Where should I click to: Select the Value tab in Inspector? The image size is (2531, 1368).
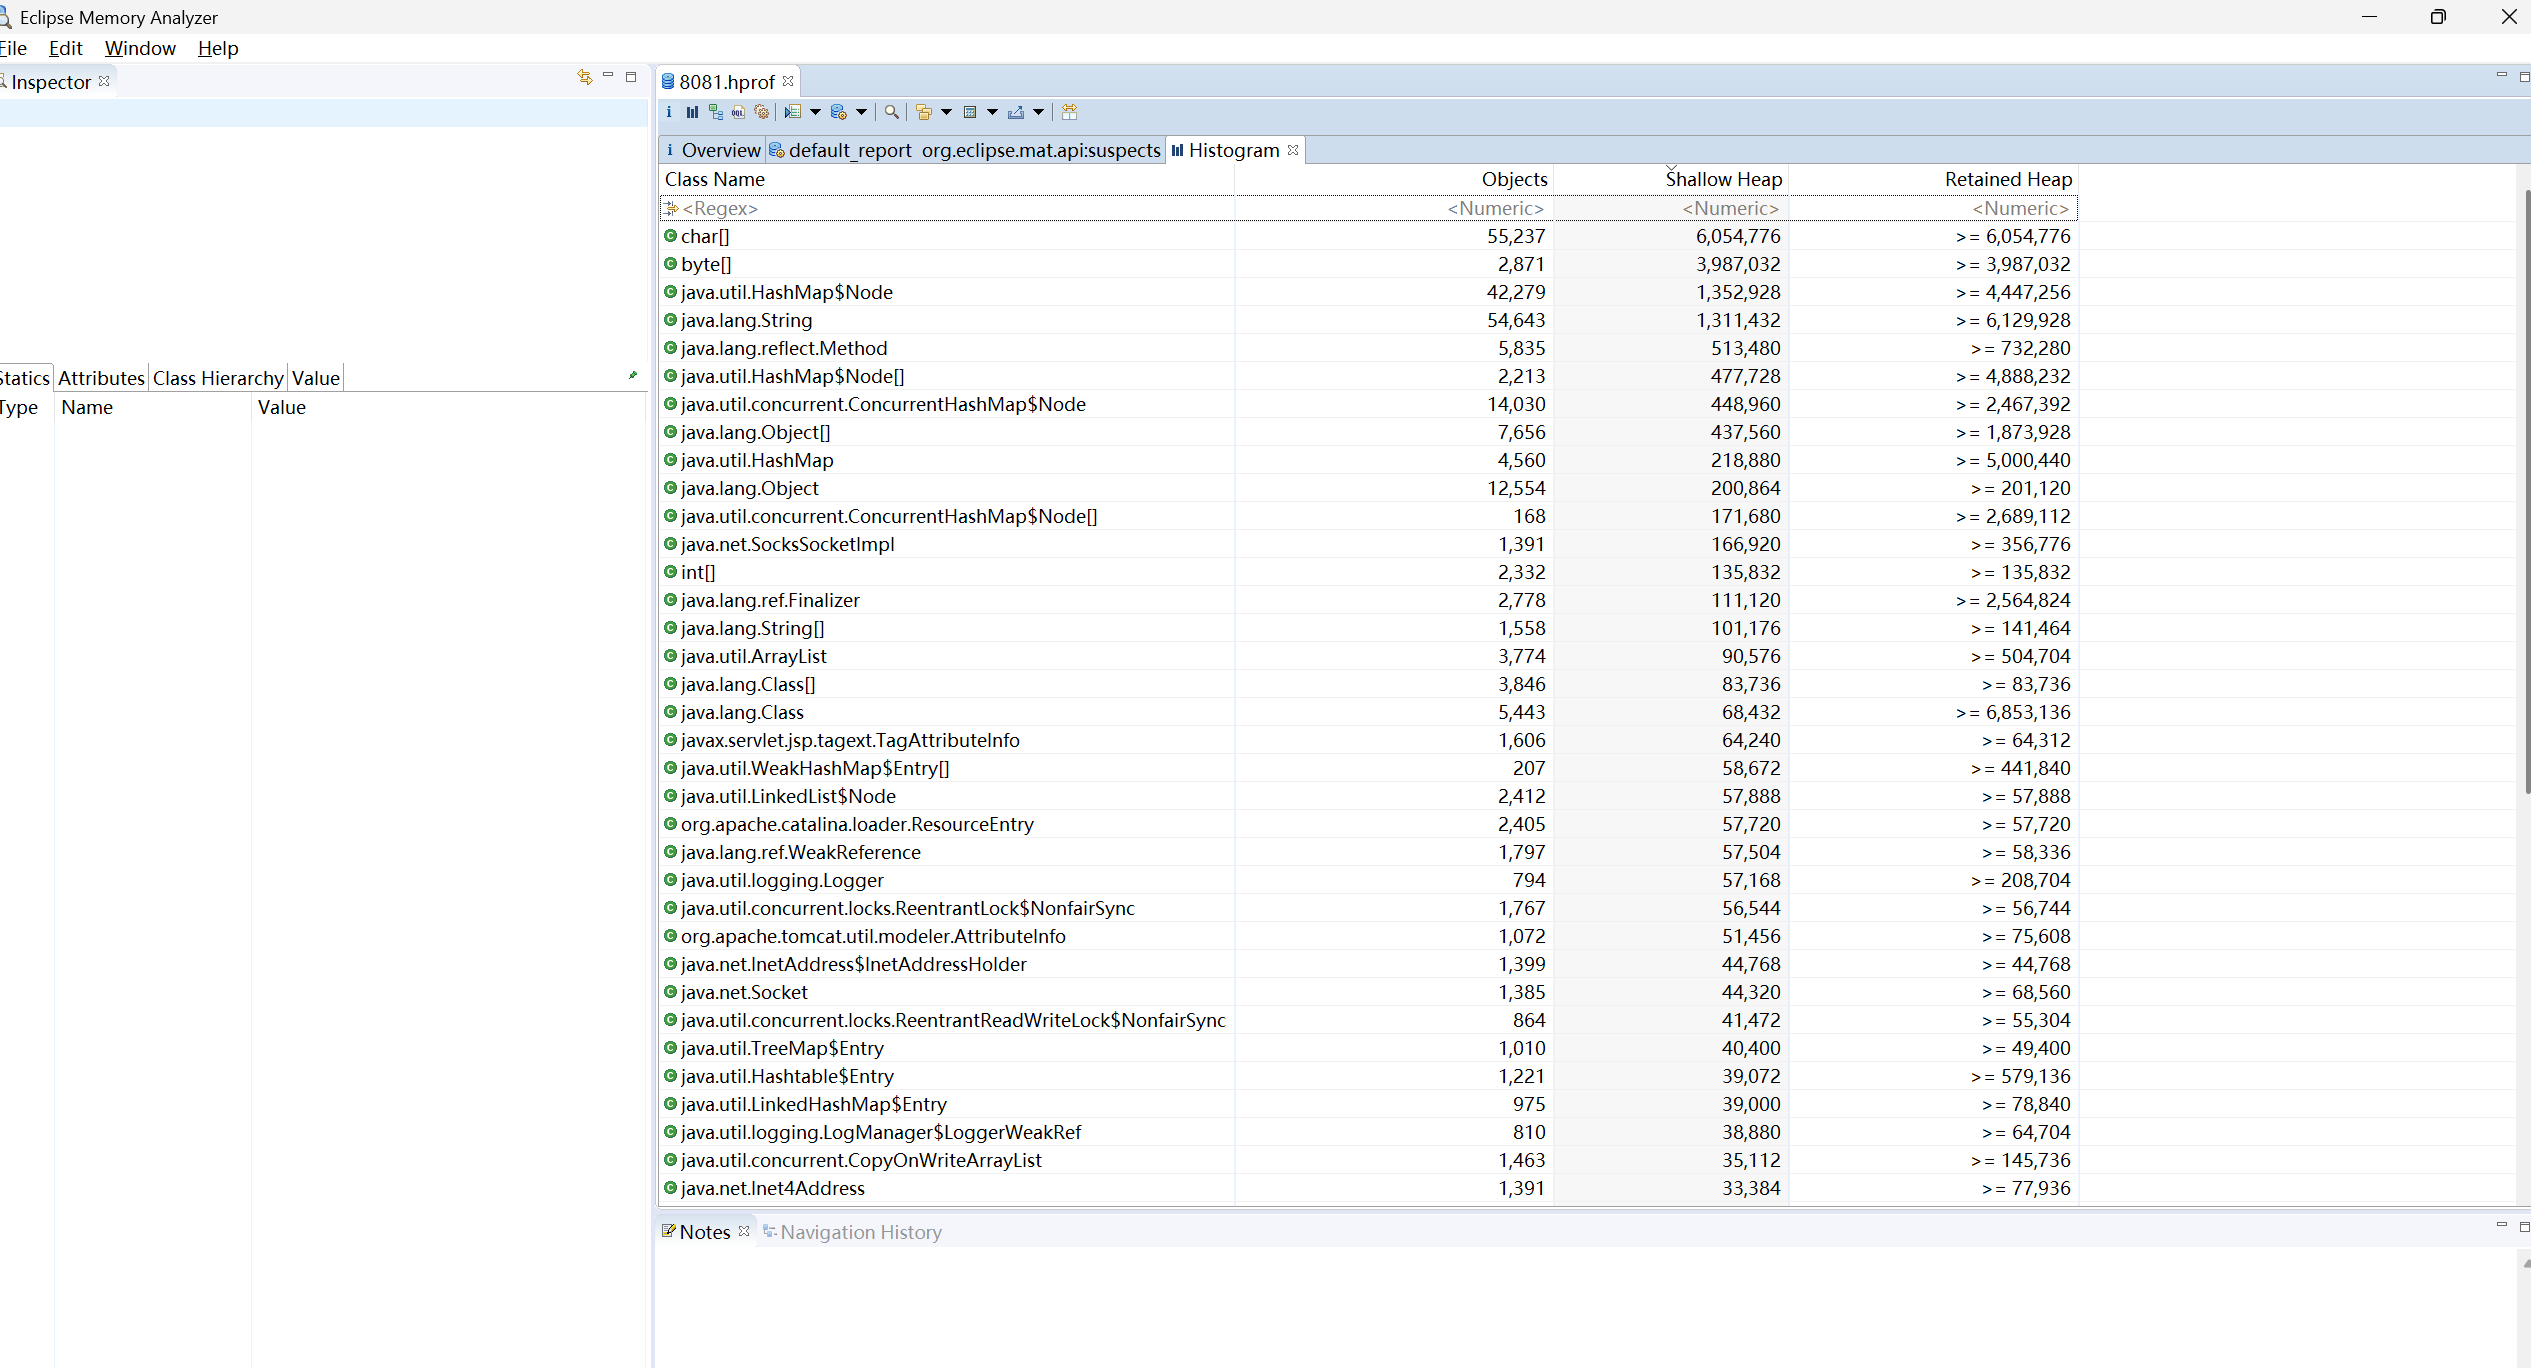(316, 378)
